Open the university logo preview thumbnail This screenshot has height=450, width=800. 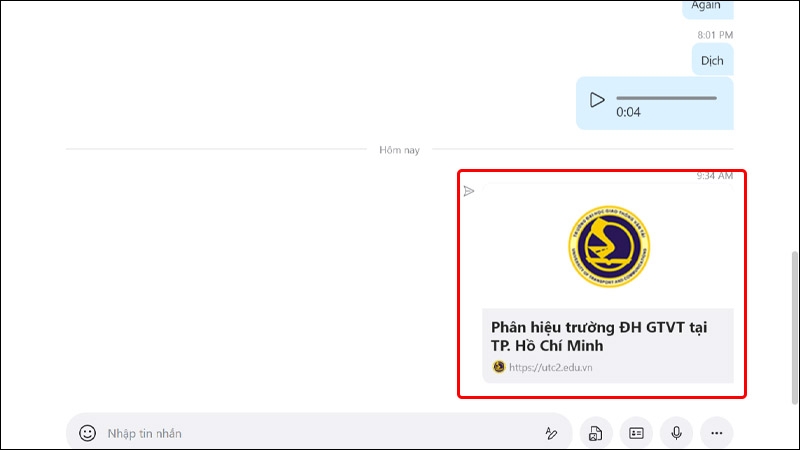coord(609,246)
